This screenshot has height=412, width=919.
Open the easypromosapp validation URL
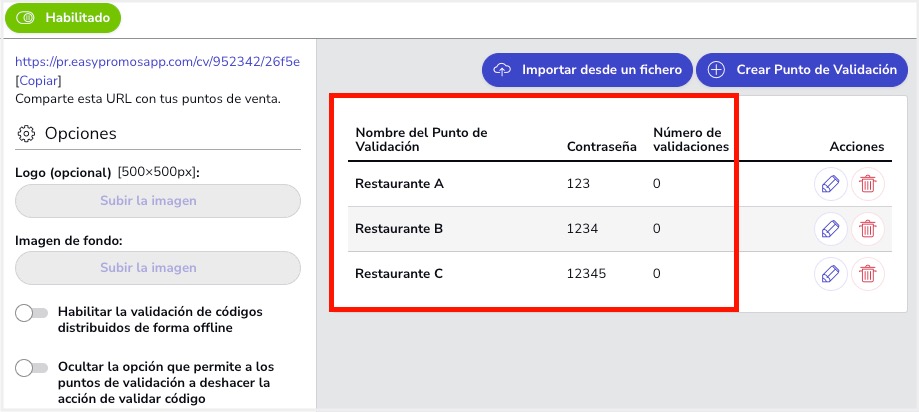[x=158, y=62]
